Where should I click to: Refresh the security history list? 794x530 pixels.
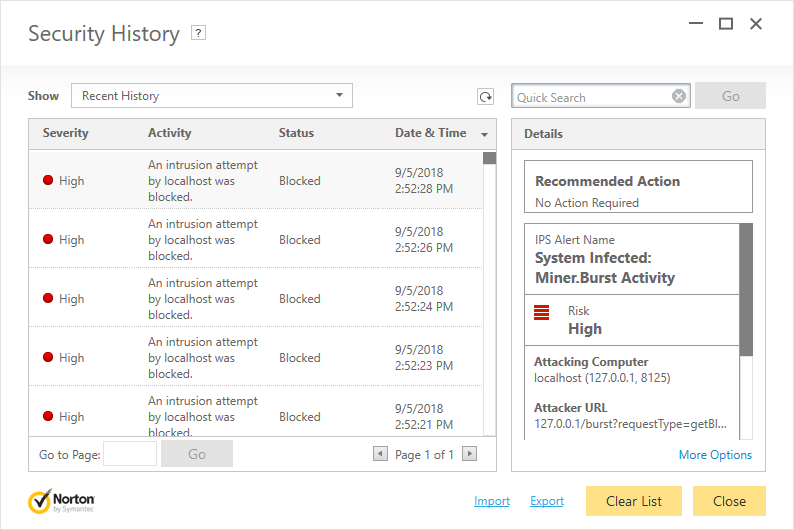[486, 97]
